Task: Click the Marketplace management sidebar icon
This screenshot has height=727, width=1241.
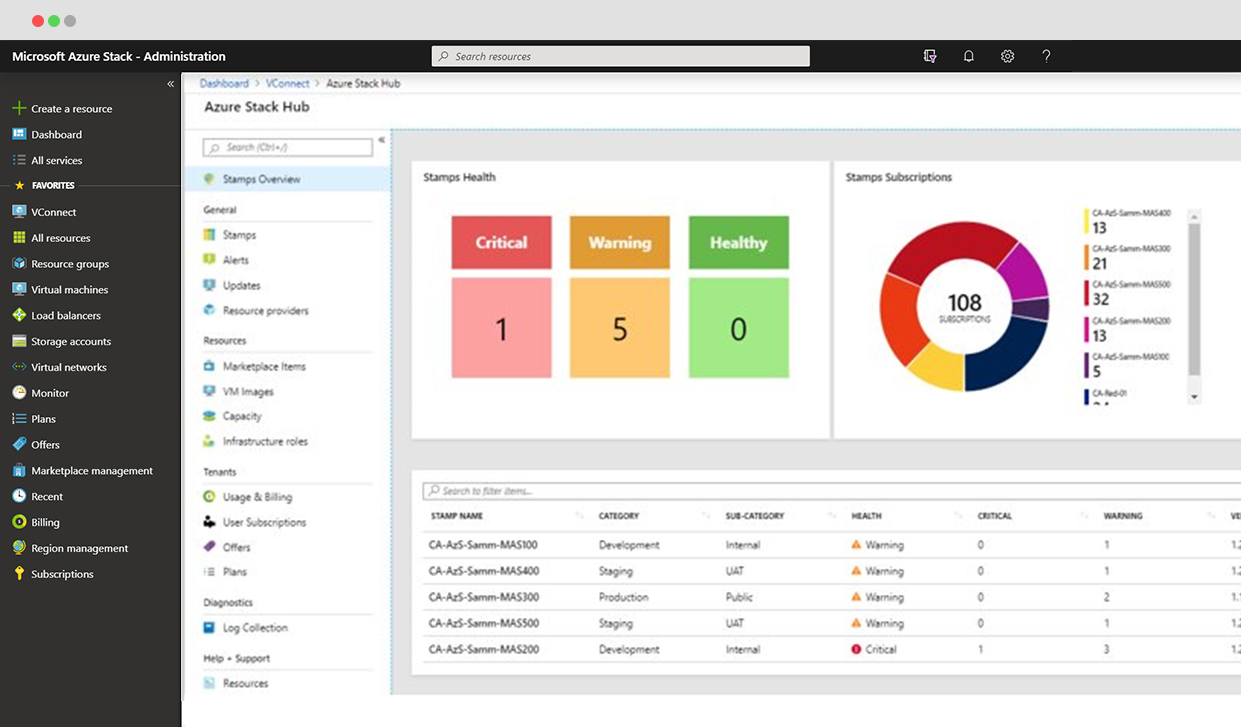Action: coord(19,470)
